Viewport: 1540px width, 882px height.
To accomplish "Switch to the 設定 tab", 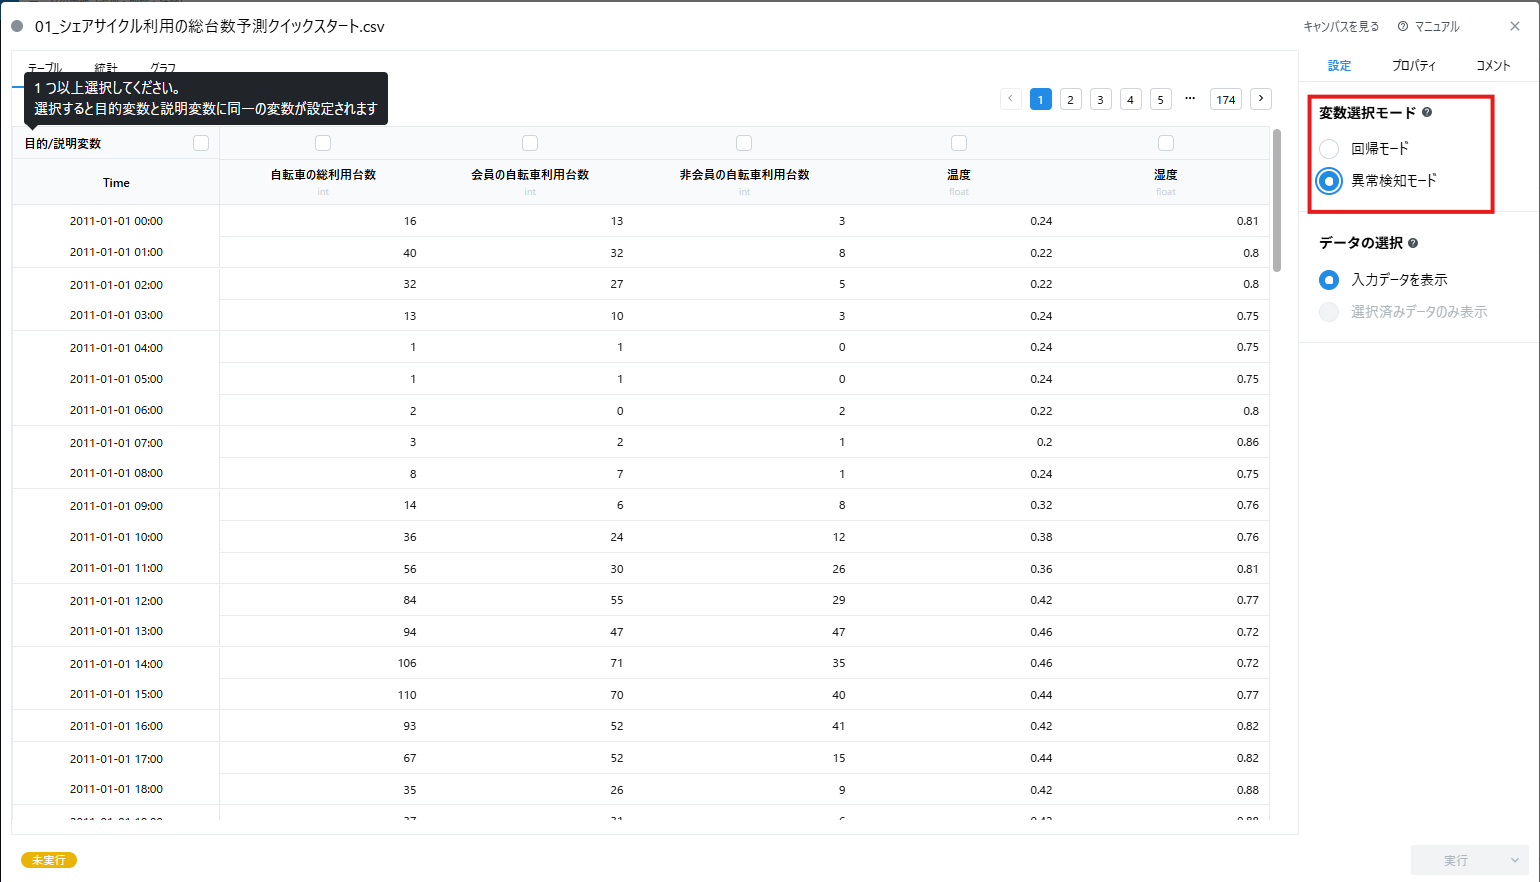I will (x=1339, y=66).
